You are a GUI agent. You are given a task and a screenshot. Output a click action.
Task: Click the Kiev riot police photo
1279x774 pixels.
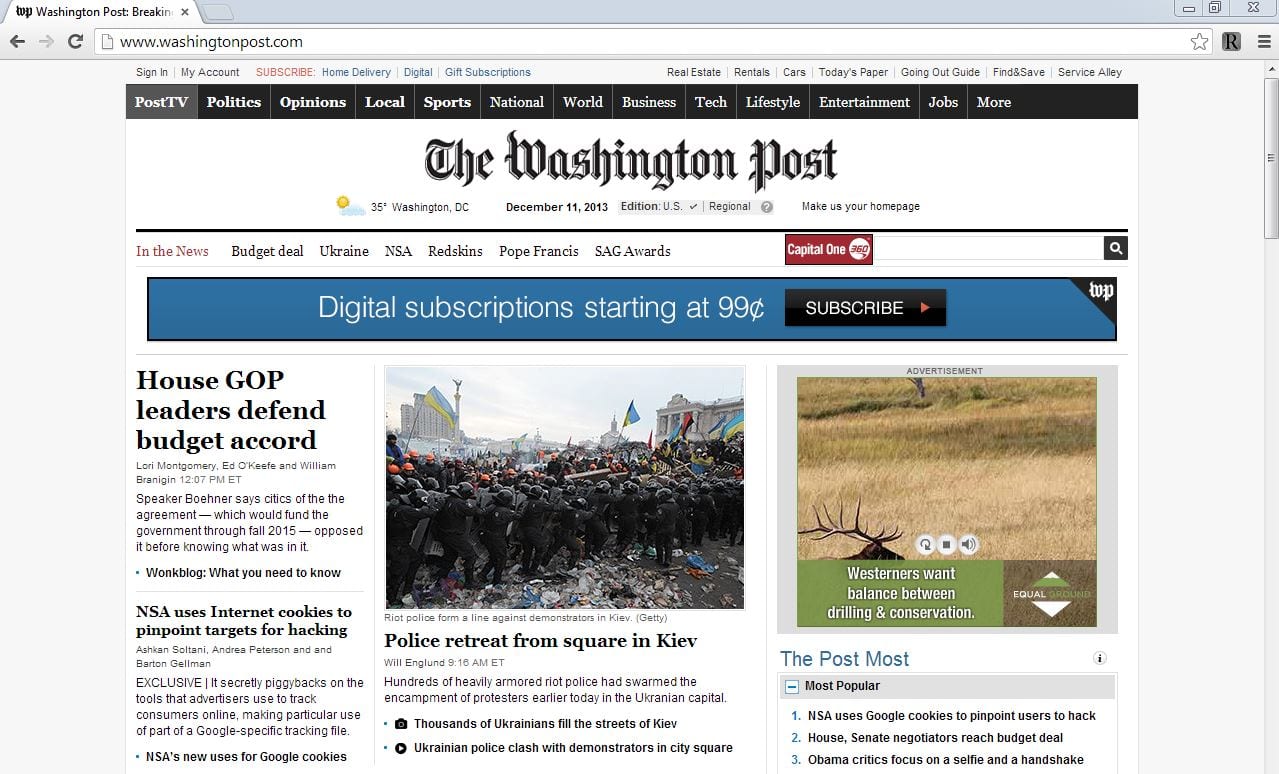[x=564, y=487]
